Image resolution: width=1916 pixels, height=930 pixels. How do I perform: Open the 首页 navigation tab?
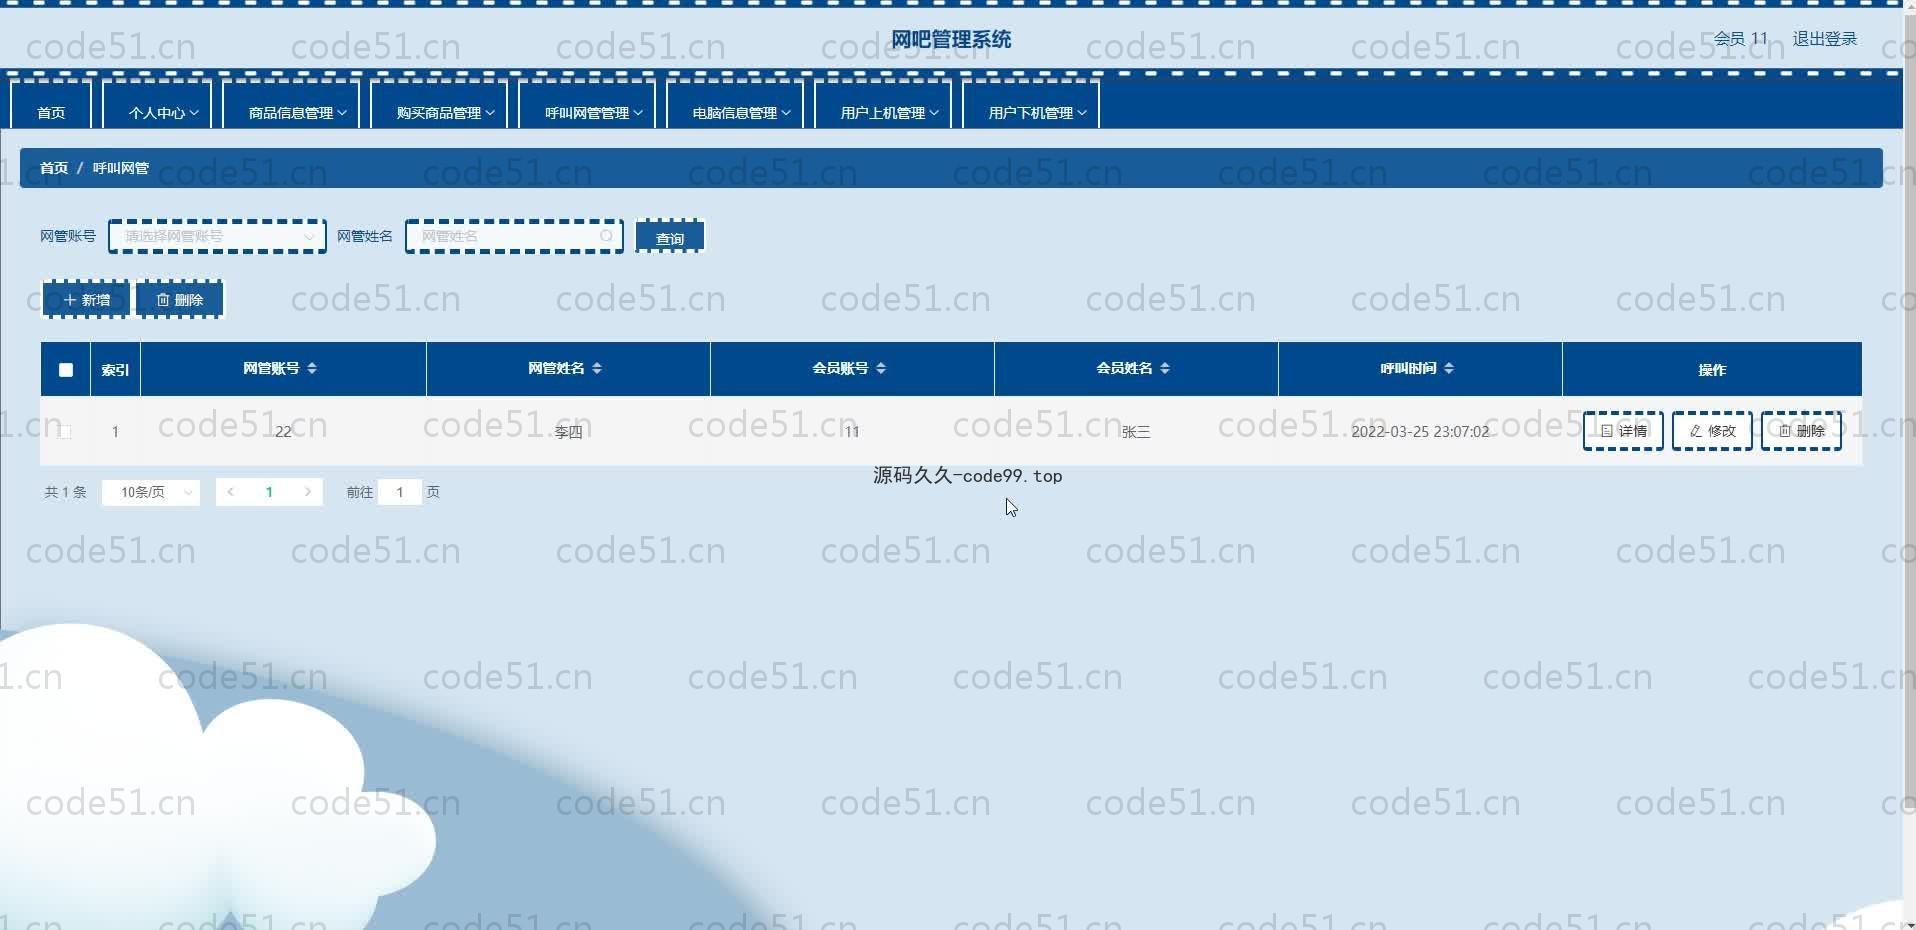pos(51,106)
